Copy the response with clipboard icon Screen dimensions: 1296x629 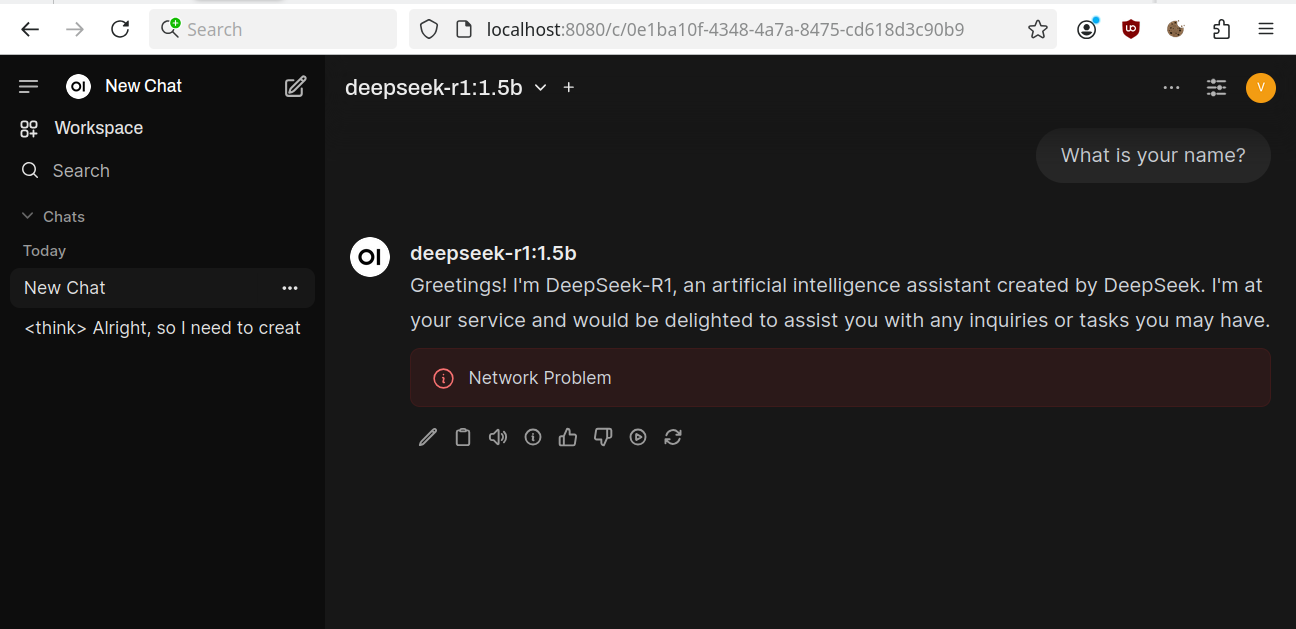click(x=463, y=437)
